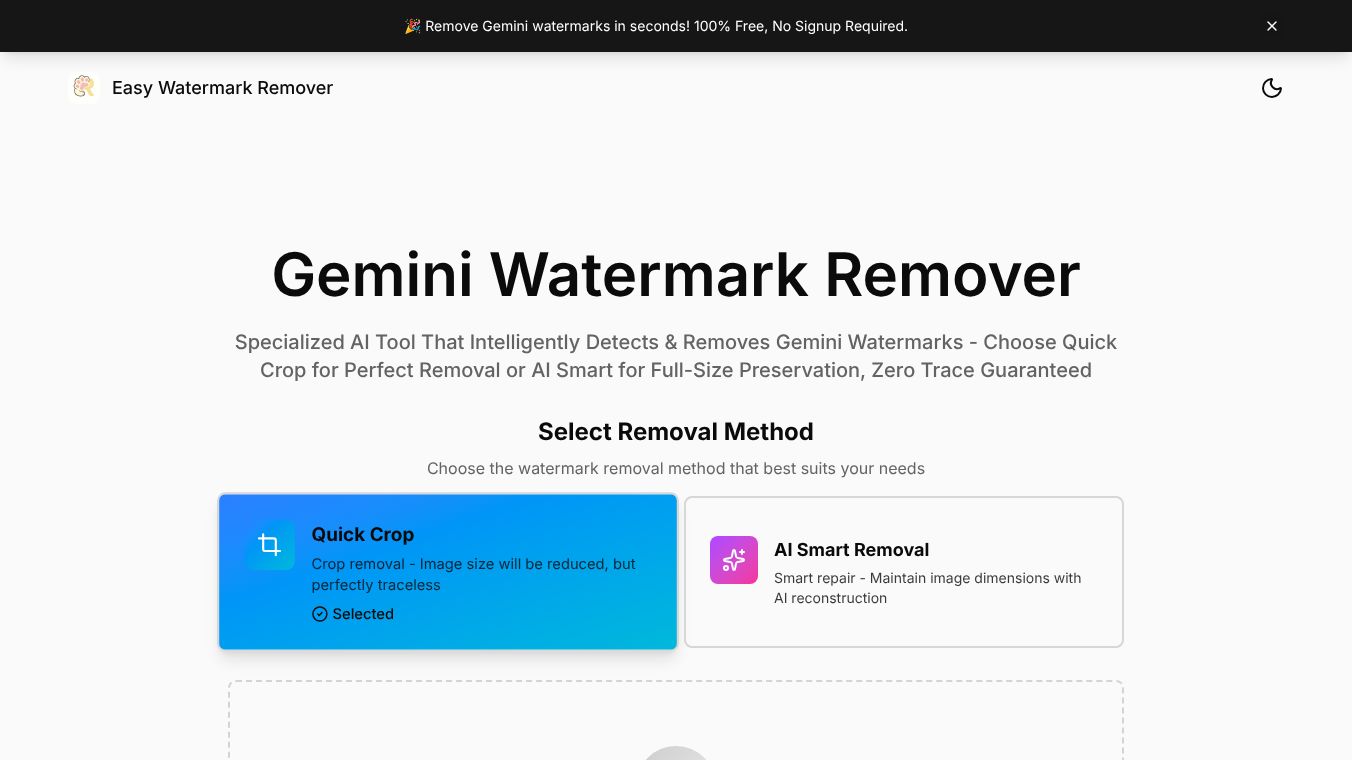Select the Quick Crop removal method
Viewport: 1352px width, 760px height.
click(447, 571)
